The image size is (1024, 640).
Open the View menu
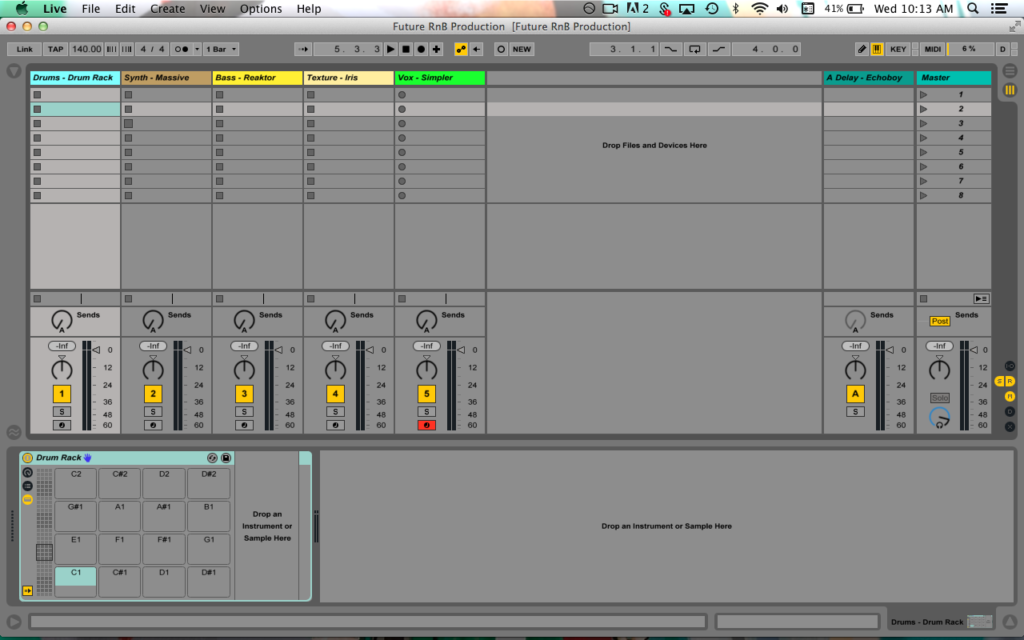pos(212,8)
